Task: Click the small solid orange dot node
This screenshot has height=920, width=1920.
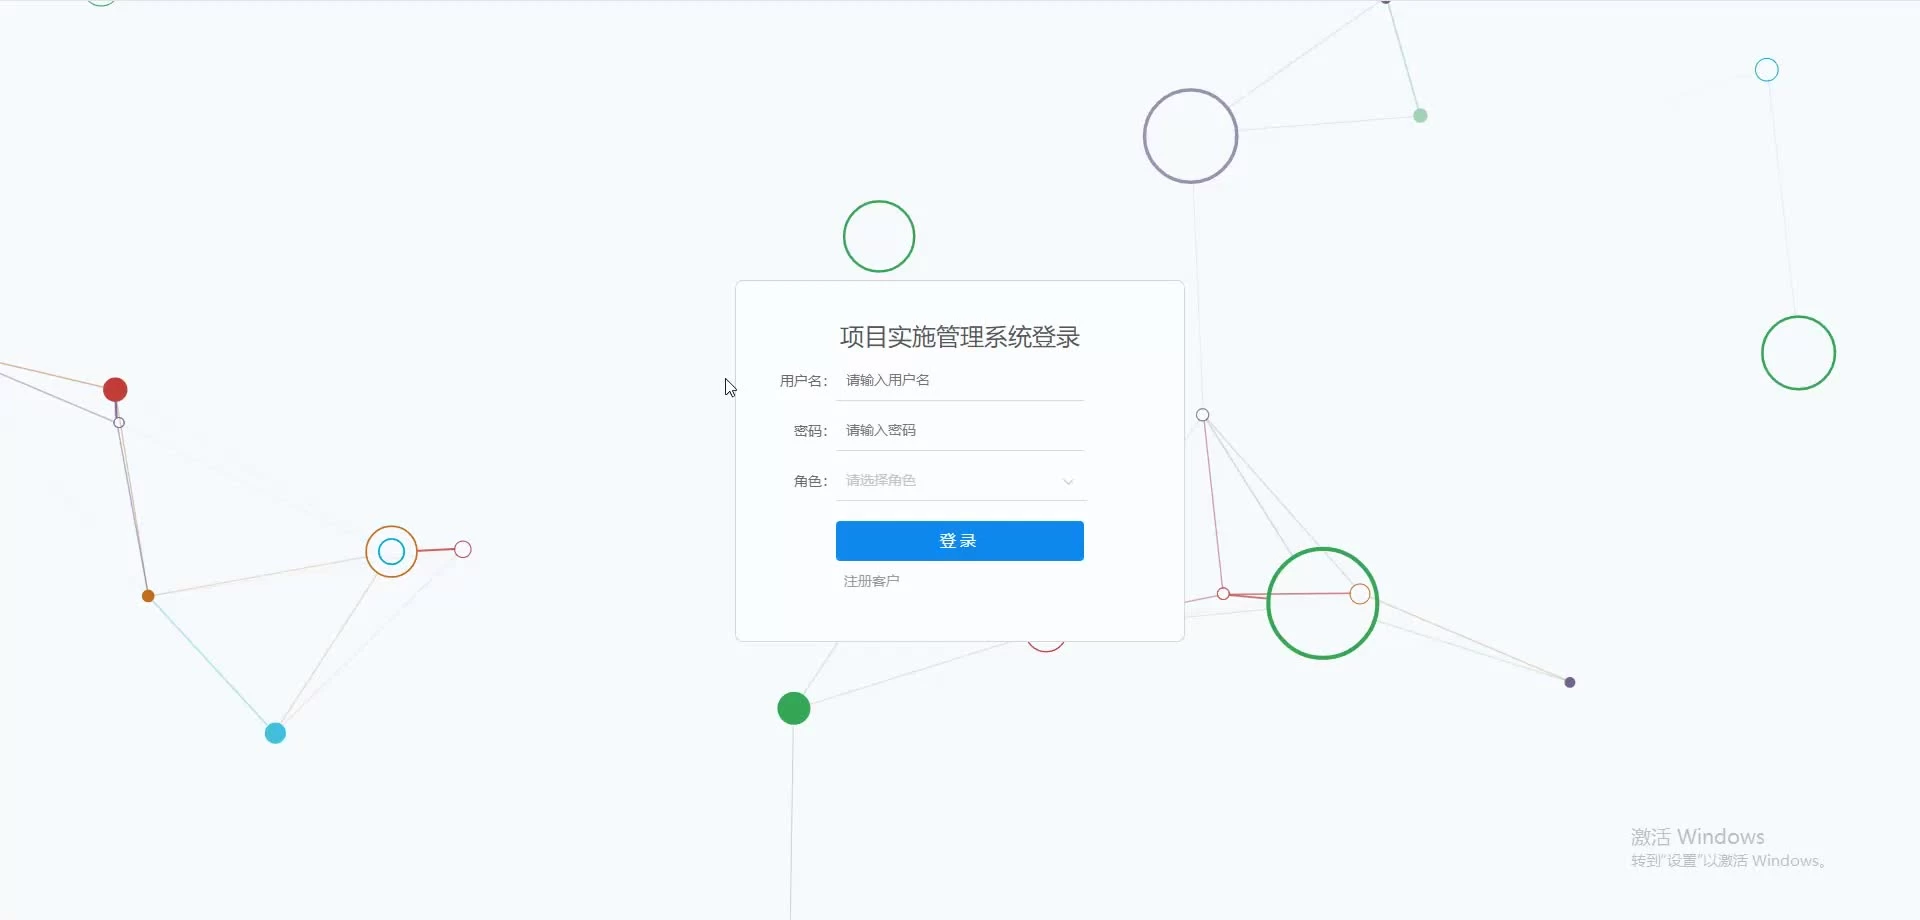Action: click(x=148, y=596)
